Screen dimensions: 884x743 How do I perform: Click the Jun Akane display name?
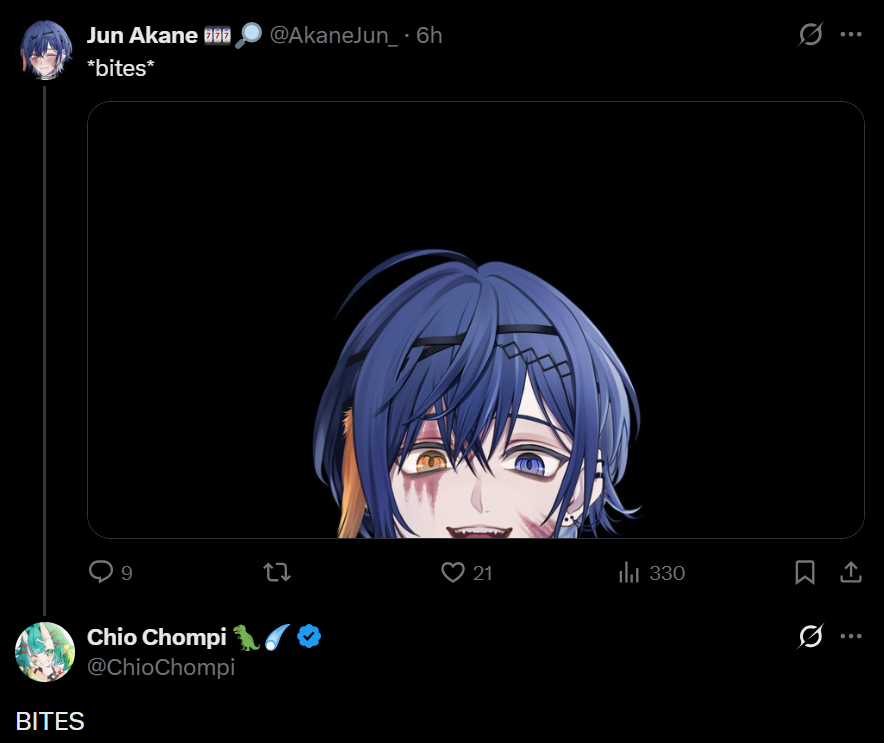[x=142, y=35]
